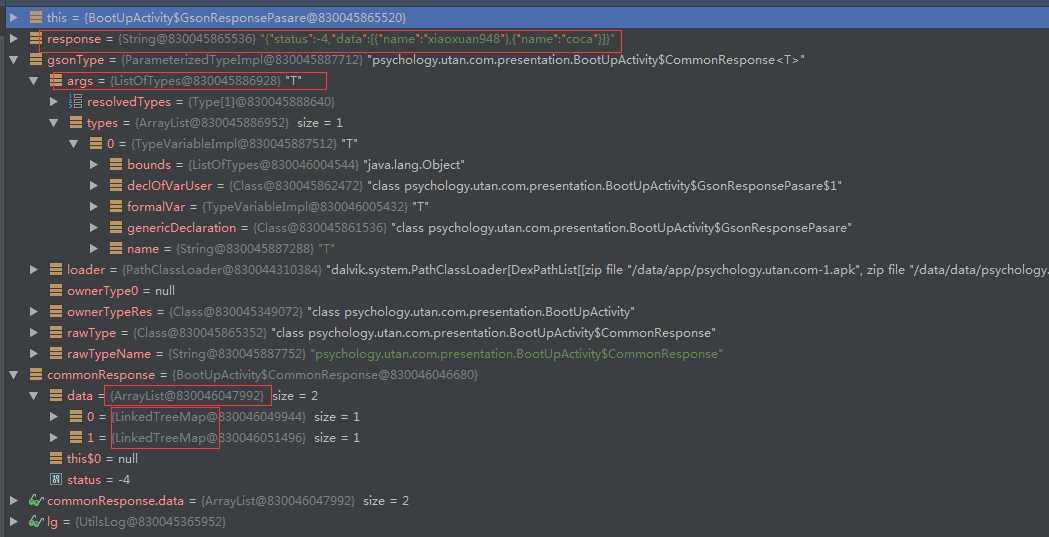Click the field icon beside rawType
Image resolution: width=1049 pixels, height=537 pixels.
56,333
